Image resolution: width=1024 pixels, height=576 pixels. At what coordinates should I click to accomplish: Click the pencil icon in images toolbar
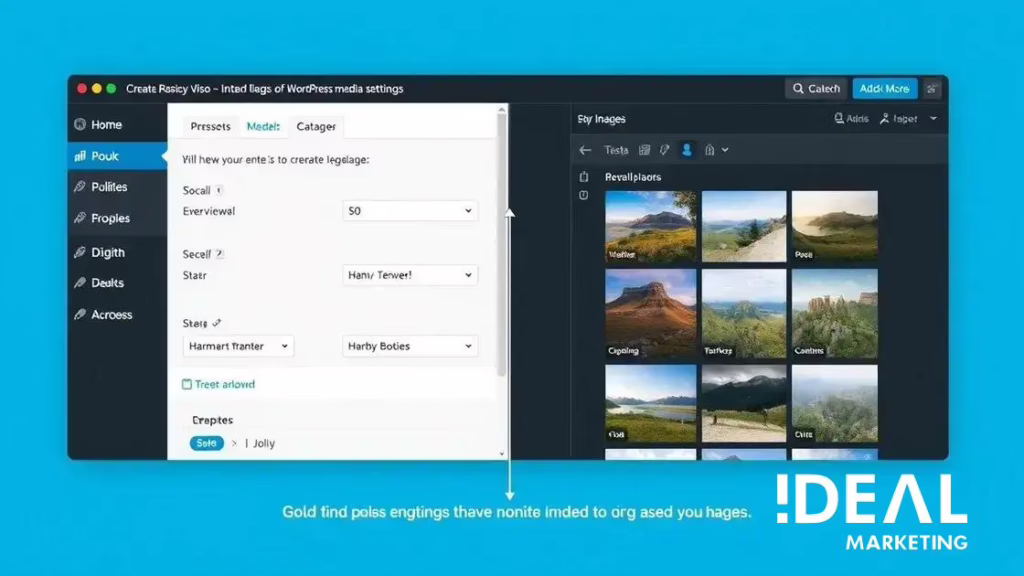click(x=665, y=150)
